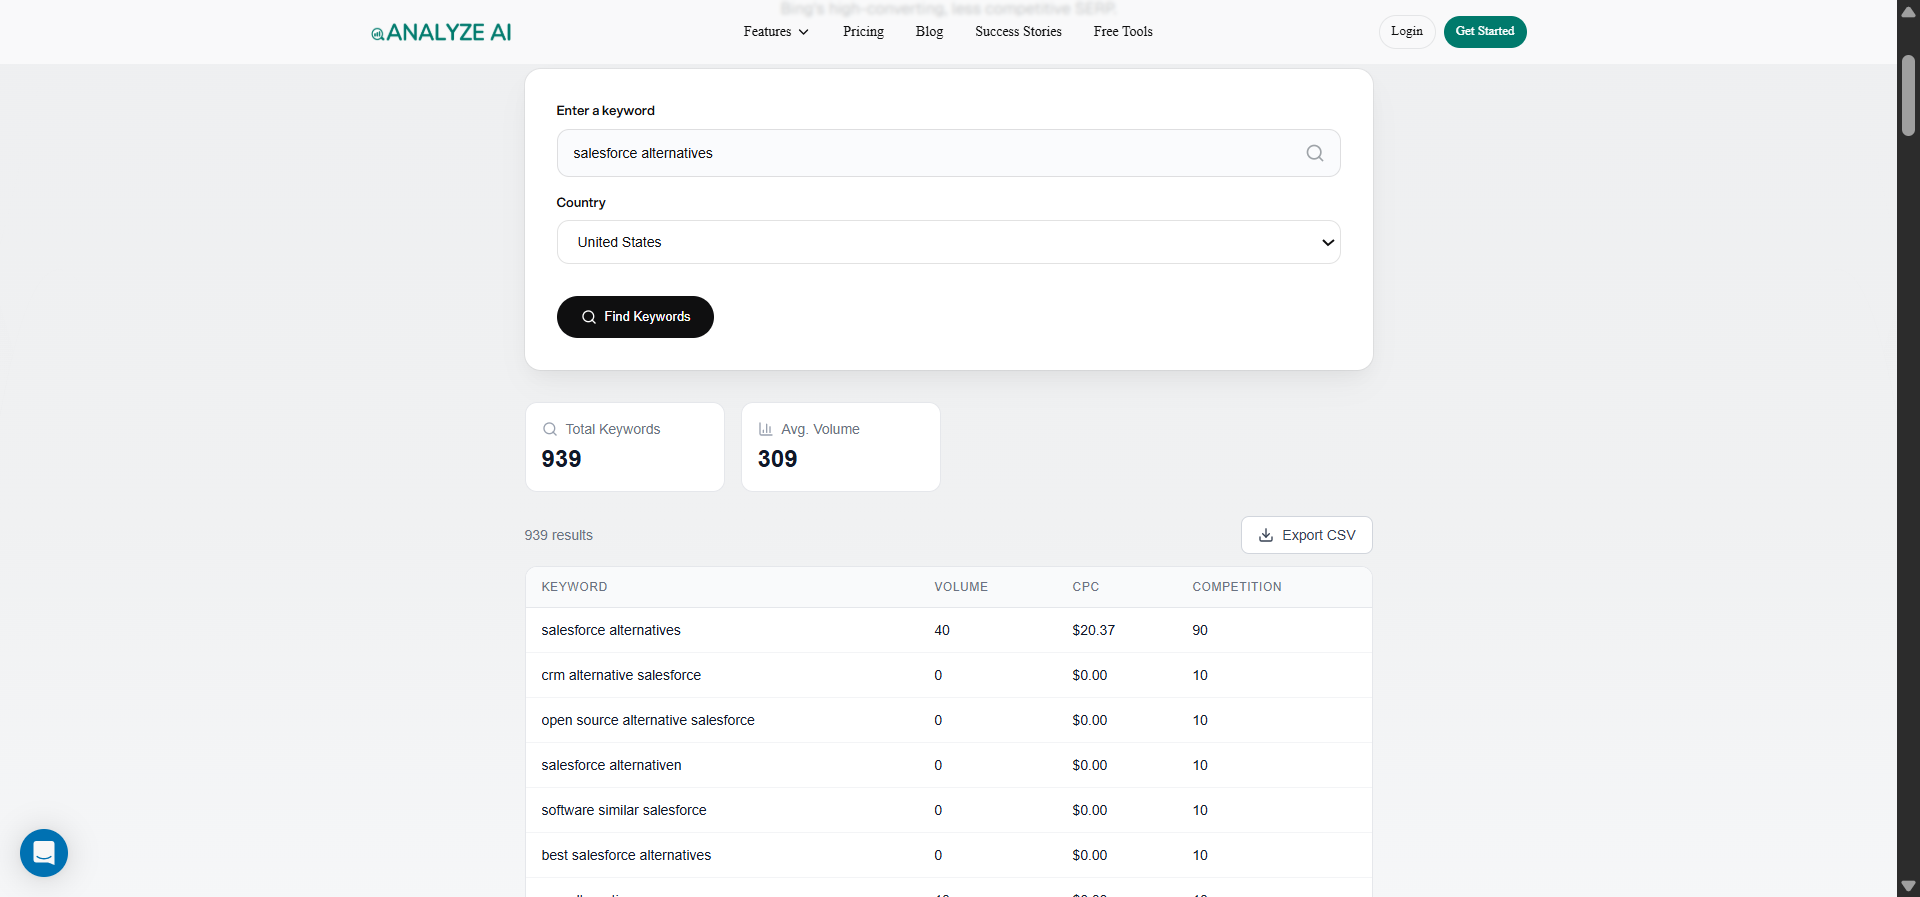This screenshot has width=1920, height=897.
Task: Select 'best salesforce alternatives' keyword
Action: (x=626, y=855)
